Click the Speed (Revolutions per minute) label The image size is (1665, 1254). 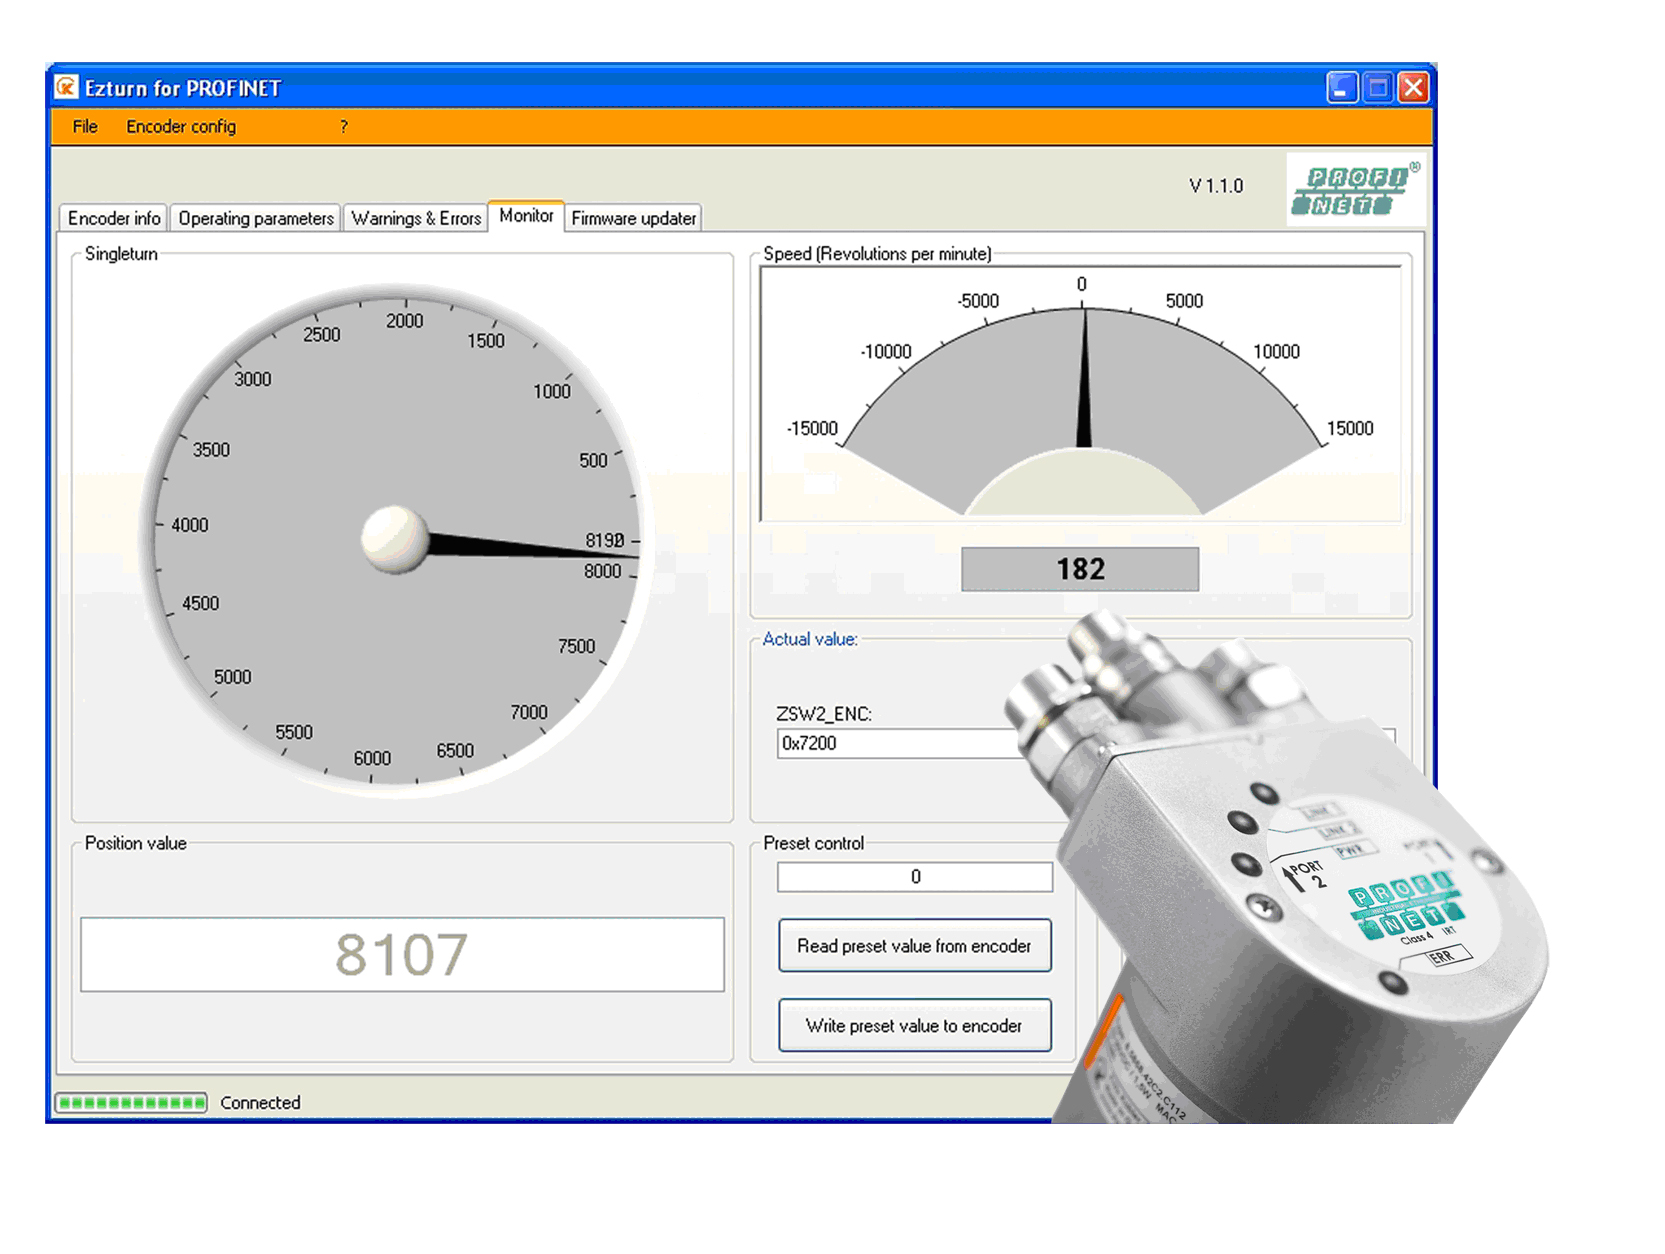pos(877,254)
